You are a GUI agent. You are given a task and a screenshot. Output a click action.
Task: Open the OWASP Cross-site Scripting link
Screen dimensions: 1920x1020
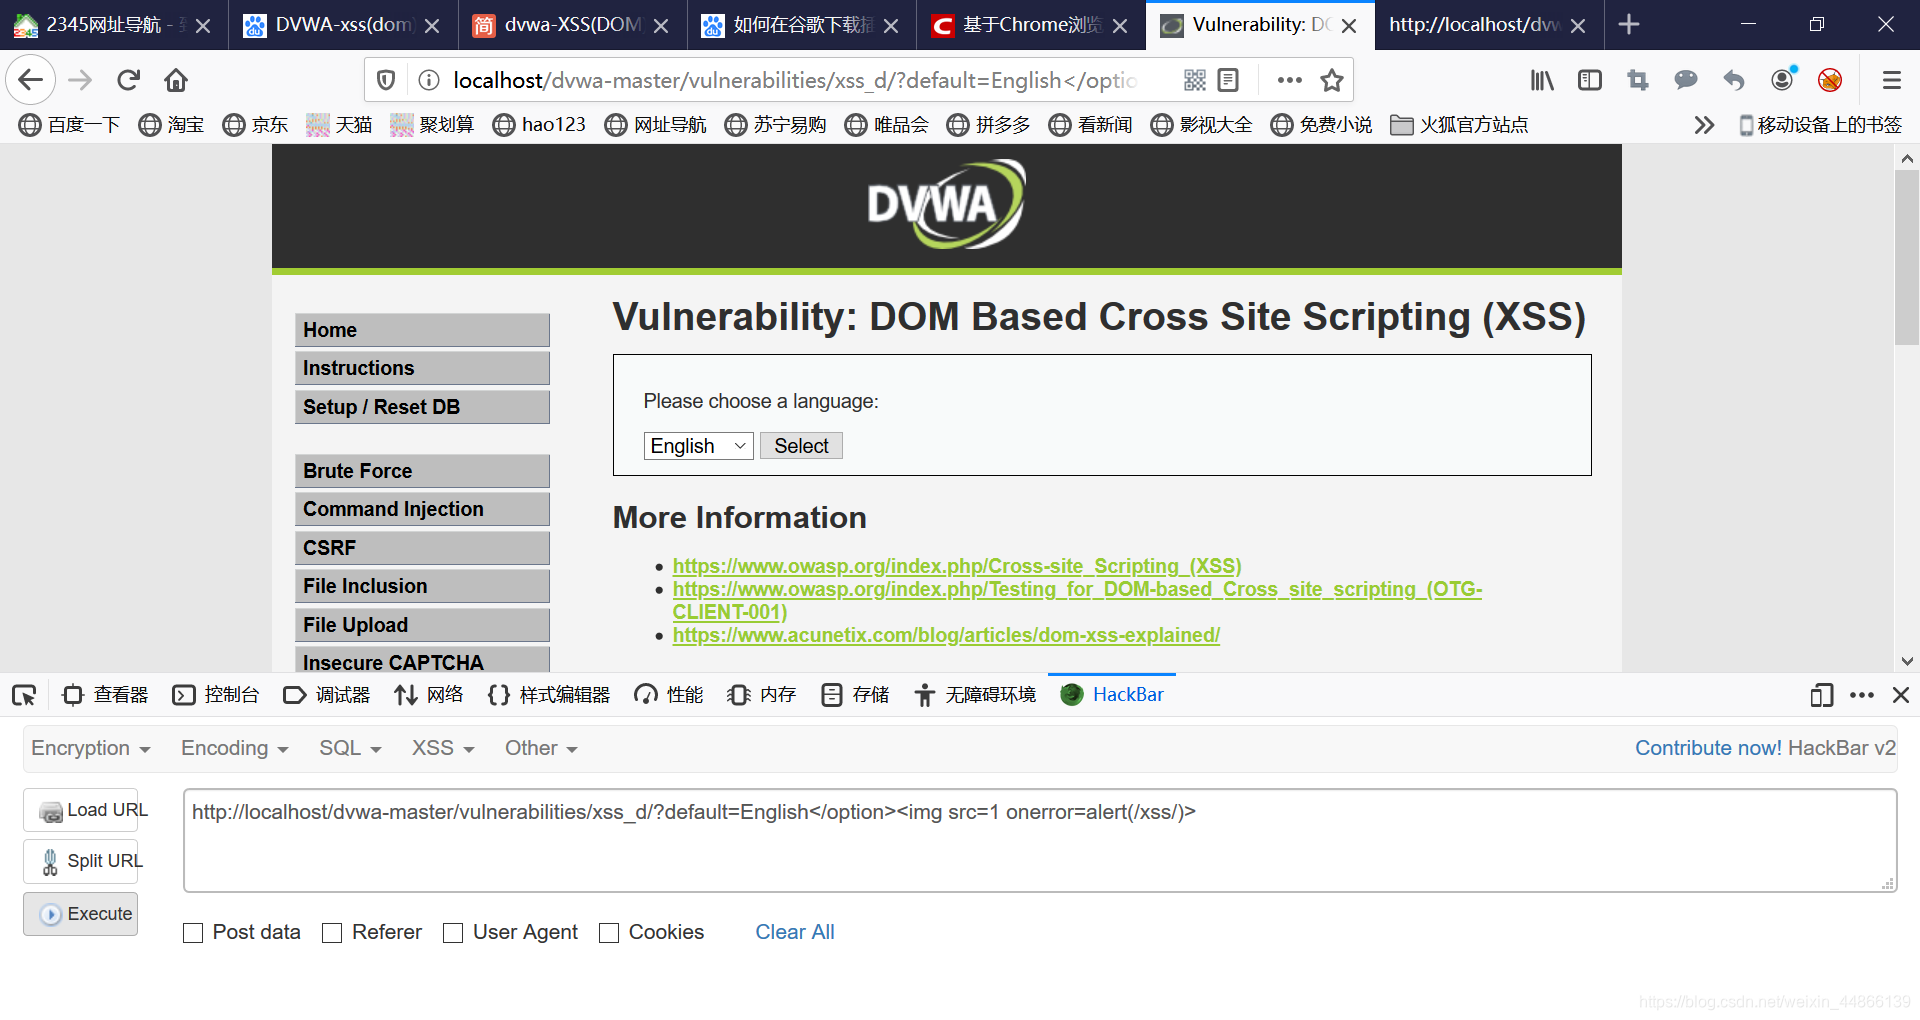[x=957, y=567]
